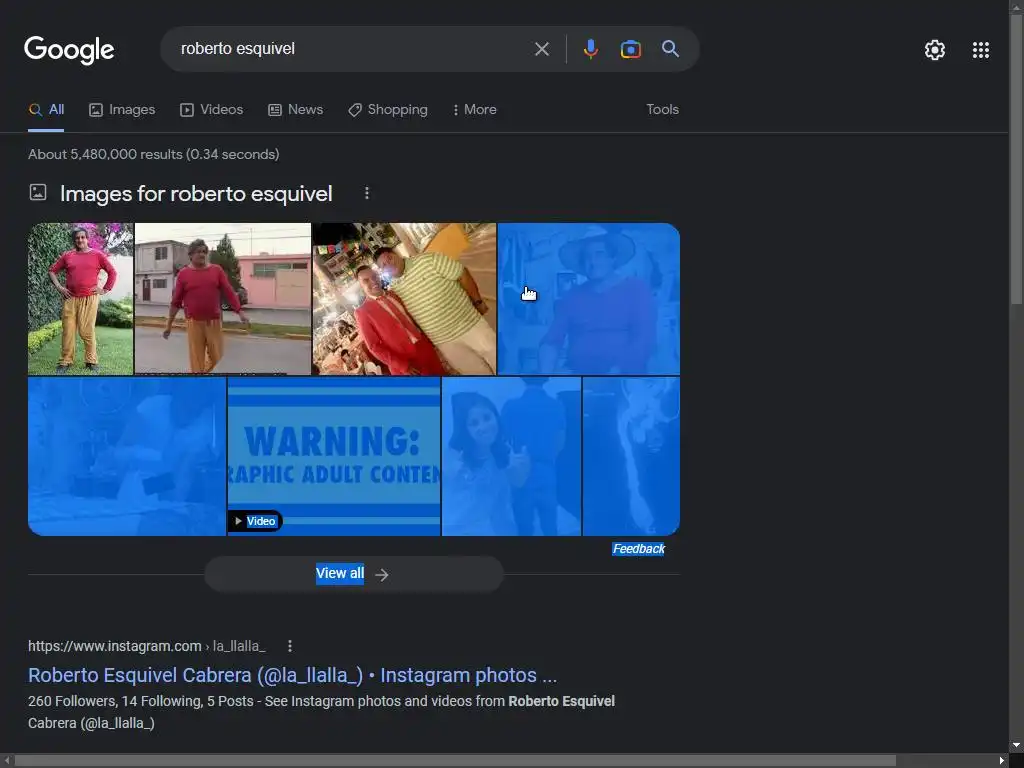
Task: Open first thumbnail in second image row
Action: click(127, 456)
